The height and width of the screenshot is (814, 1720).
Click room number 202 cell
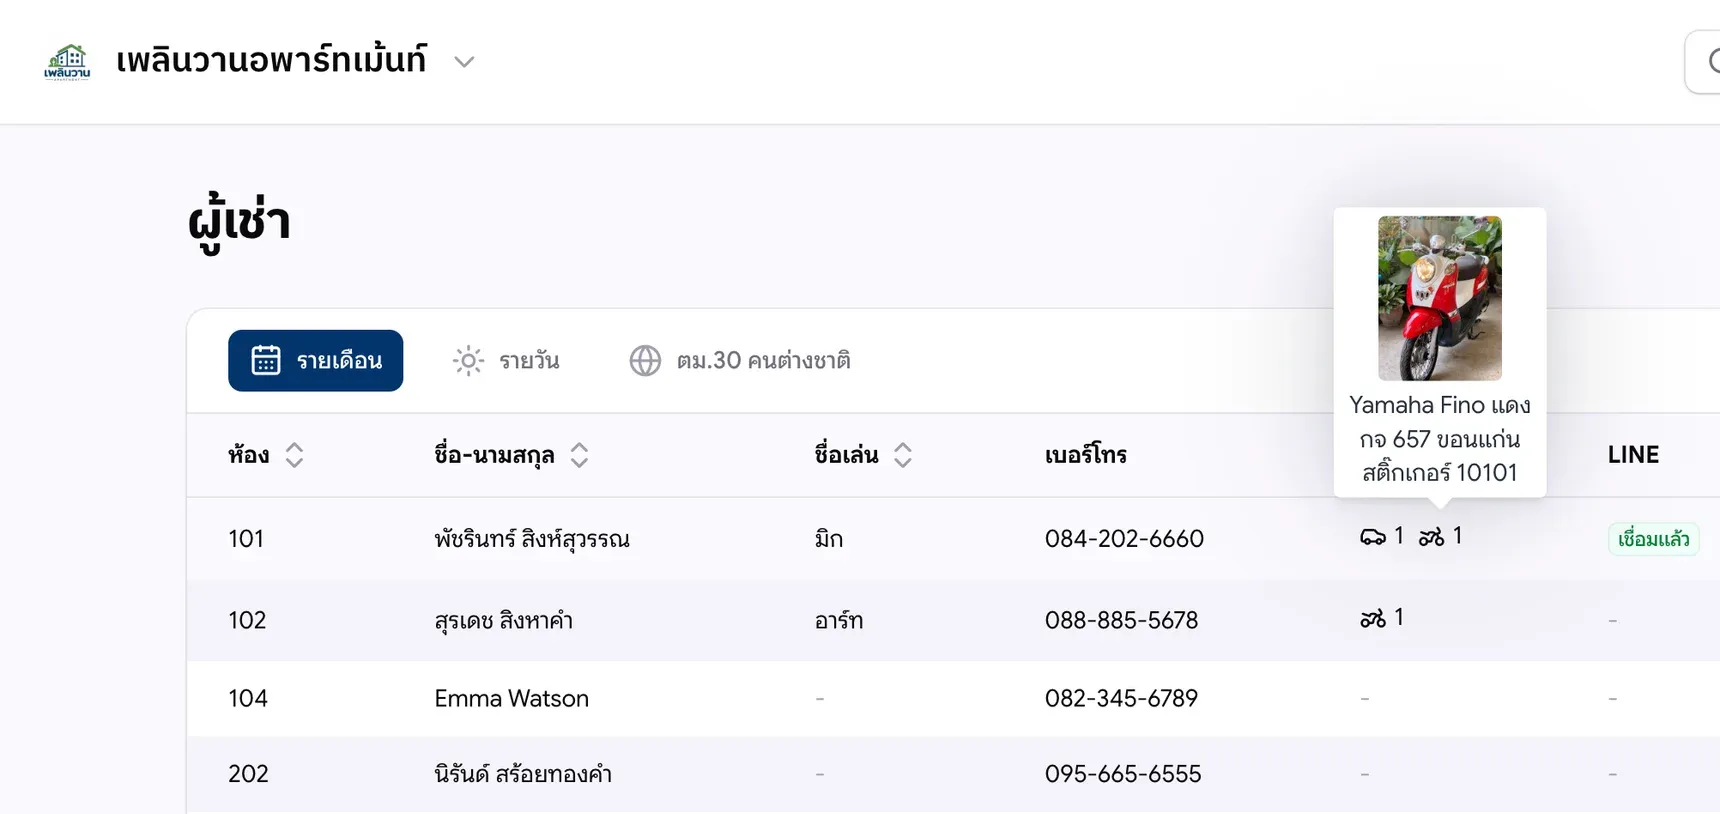(x=248, y=774)
